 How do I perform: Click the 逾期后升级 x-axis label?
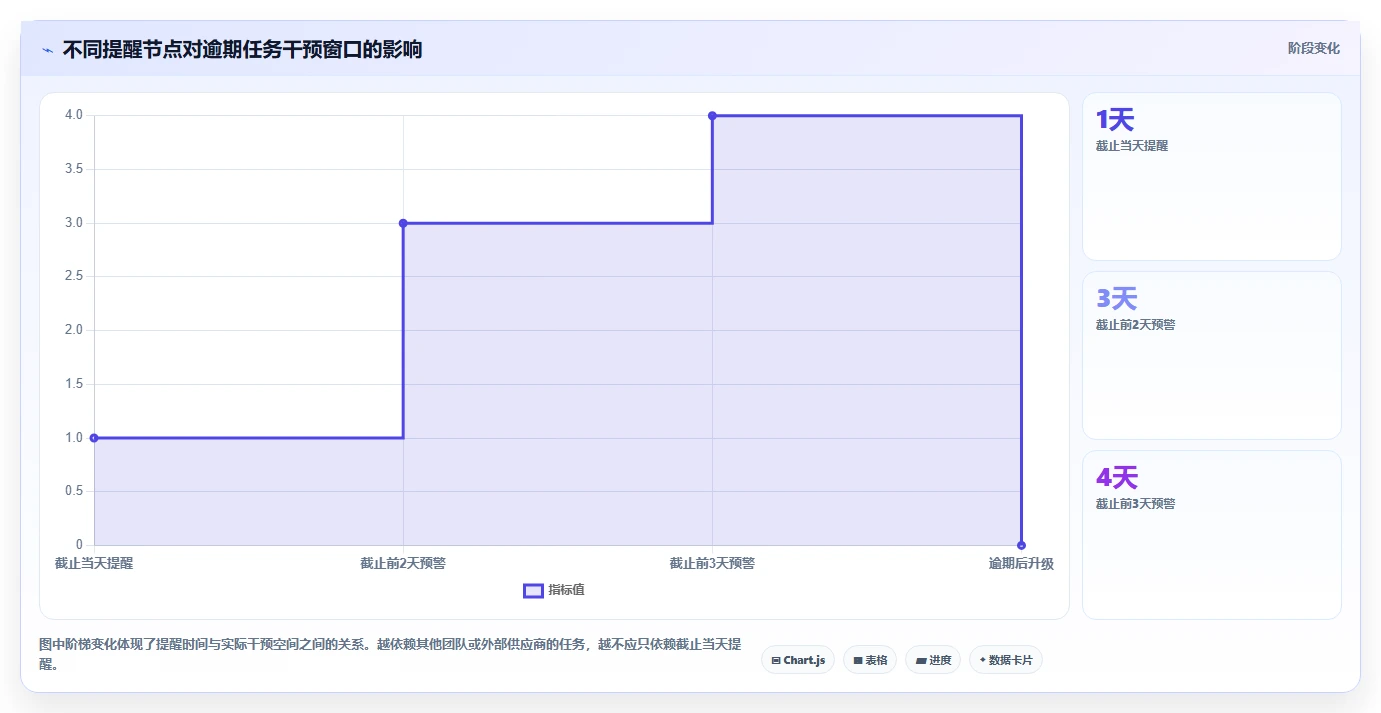coord(1021,564)
